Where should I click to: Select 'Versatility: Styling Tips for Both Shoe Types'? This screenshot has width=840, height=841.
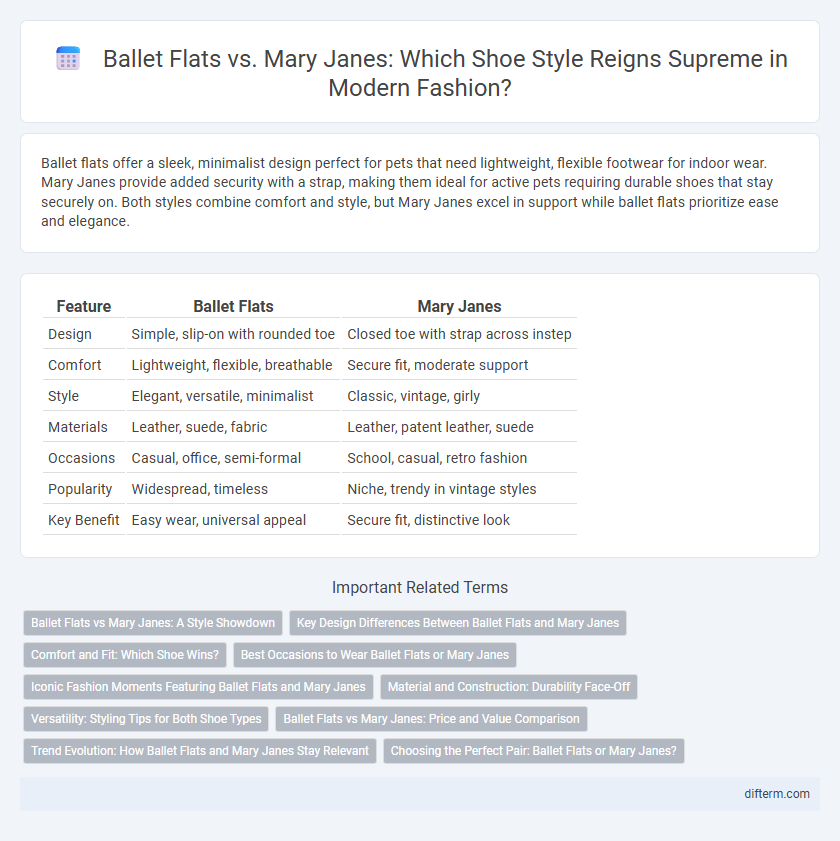click(146, 719)
